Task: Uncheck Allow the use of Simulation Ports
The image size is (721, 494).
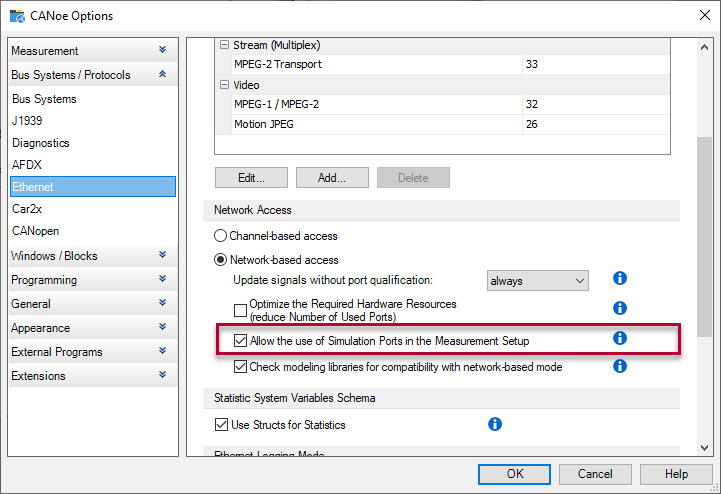Action: tap(240, 341)
